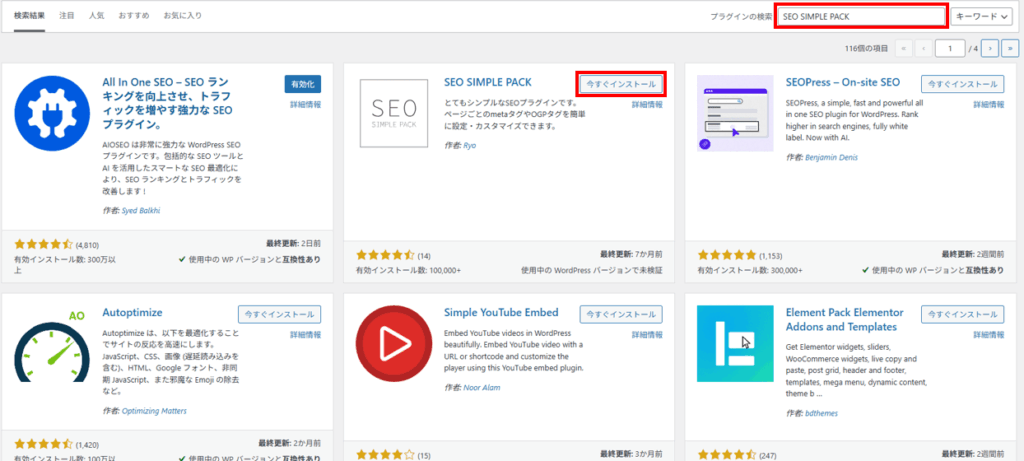Open 詳細情報 for Element Pack Elementor
1024x461 pixels.
[989, 334]
